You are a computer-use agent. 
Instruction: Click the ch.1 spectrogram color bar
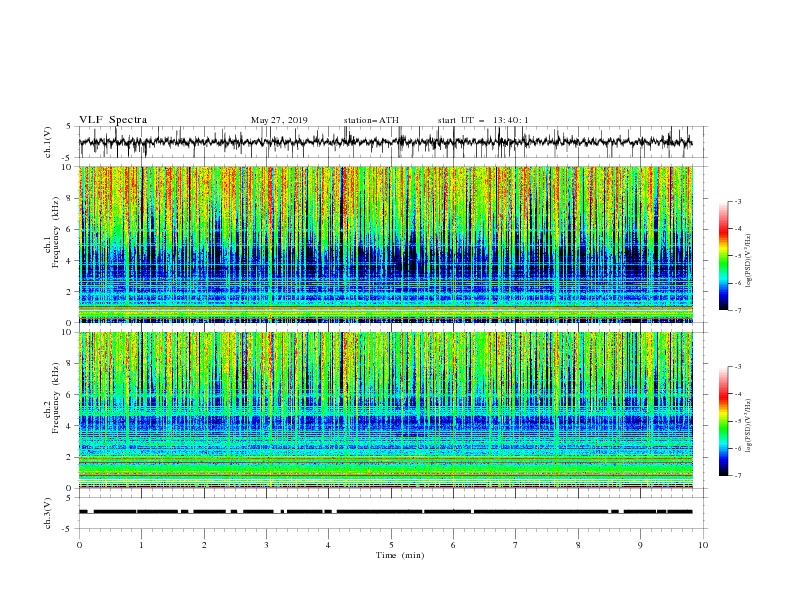click(x=723, y=256)
